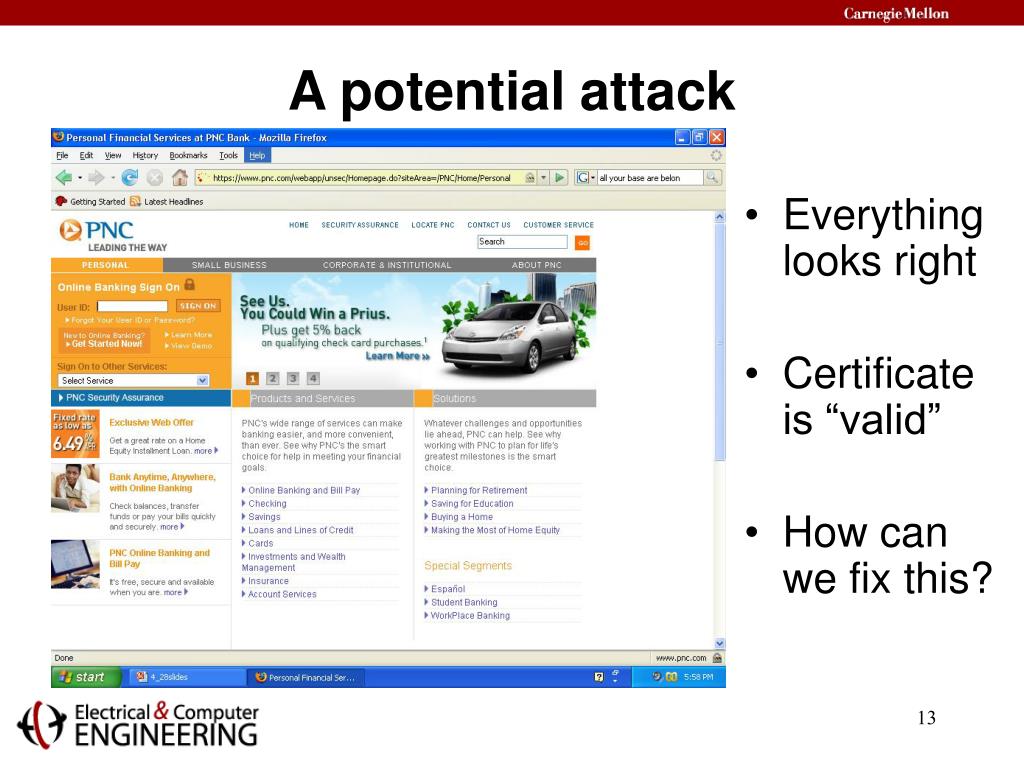The image size is (1024, 768).
Task: Switch to the 4_28slides taskbar item
Action: point(185,677)
